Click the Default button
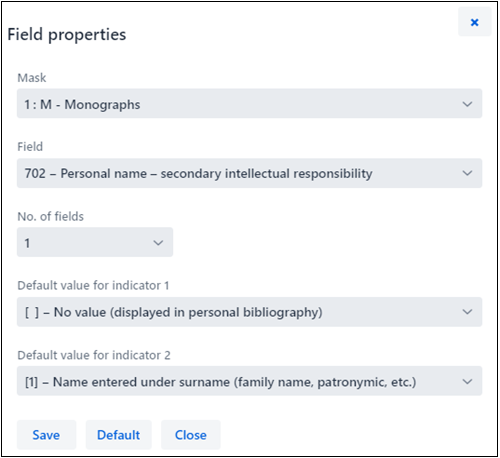Viewport: 500px width, 458px height. 119,435
